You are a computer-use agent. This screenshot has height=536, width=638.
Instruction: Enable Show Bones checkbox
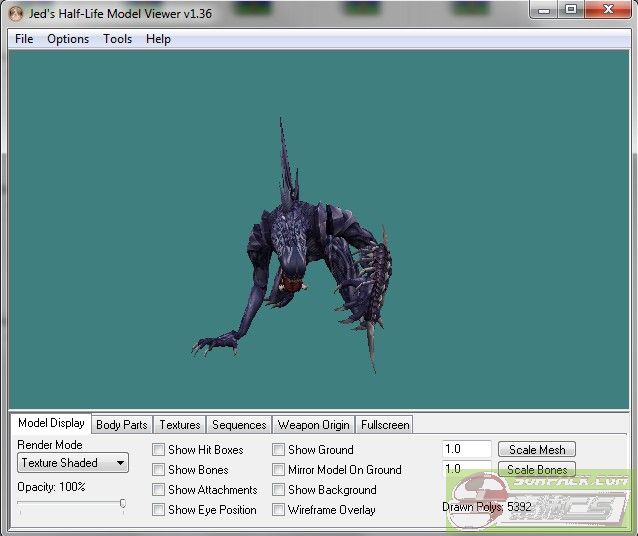pyautogui.click(x=159, y=470)
